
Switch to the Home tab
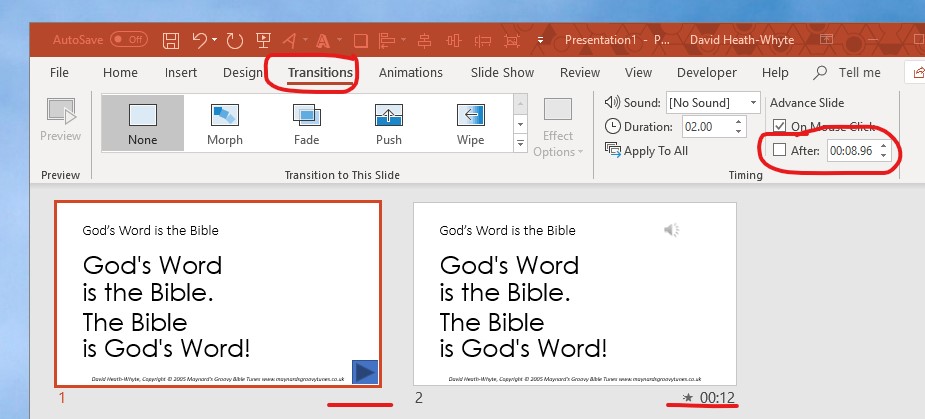120,73
